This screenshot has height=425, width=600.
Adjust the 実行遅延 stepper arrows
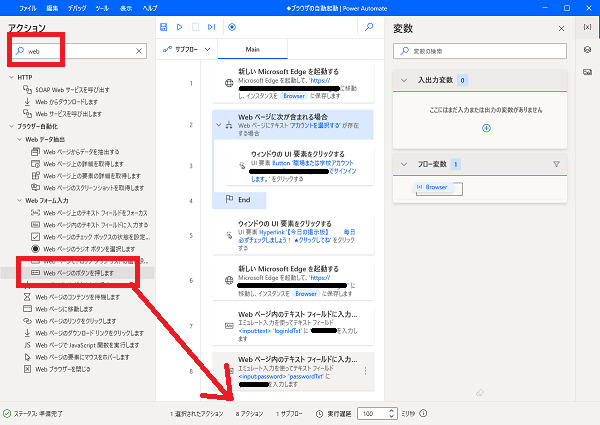click(x=391, y=413)
